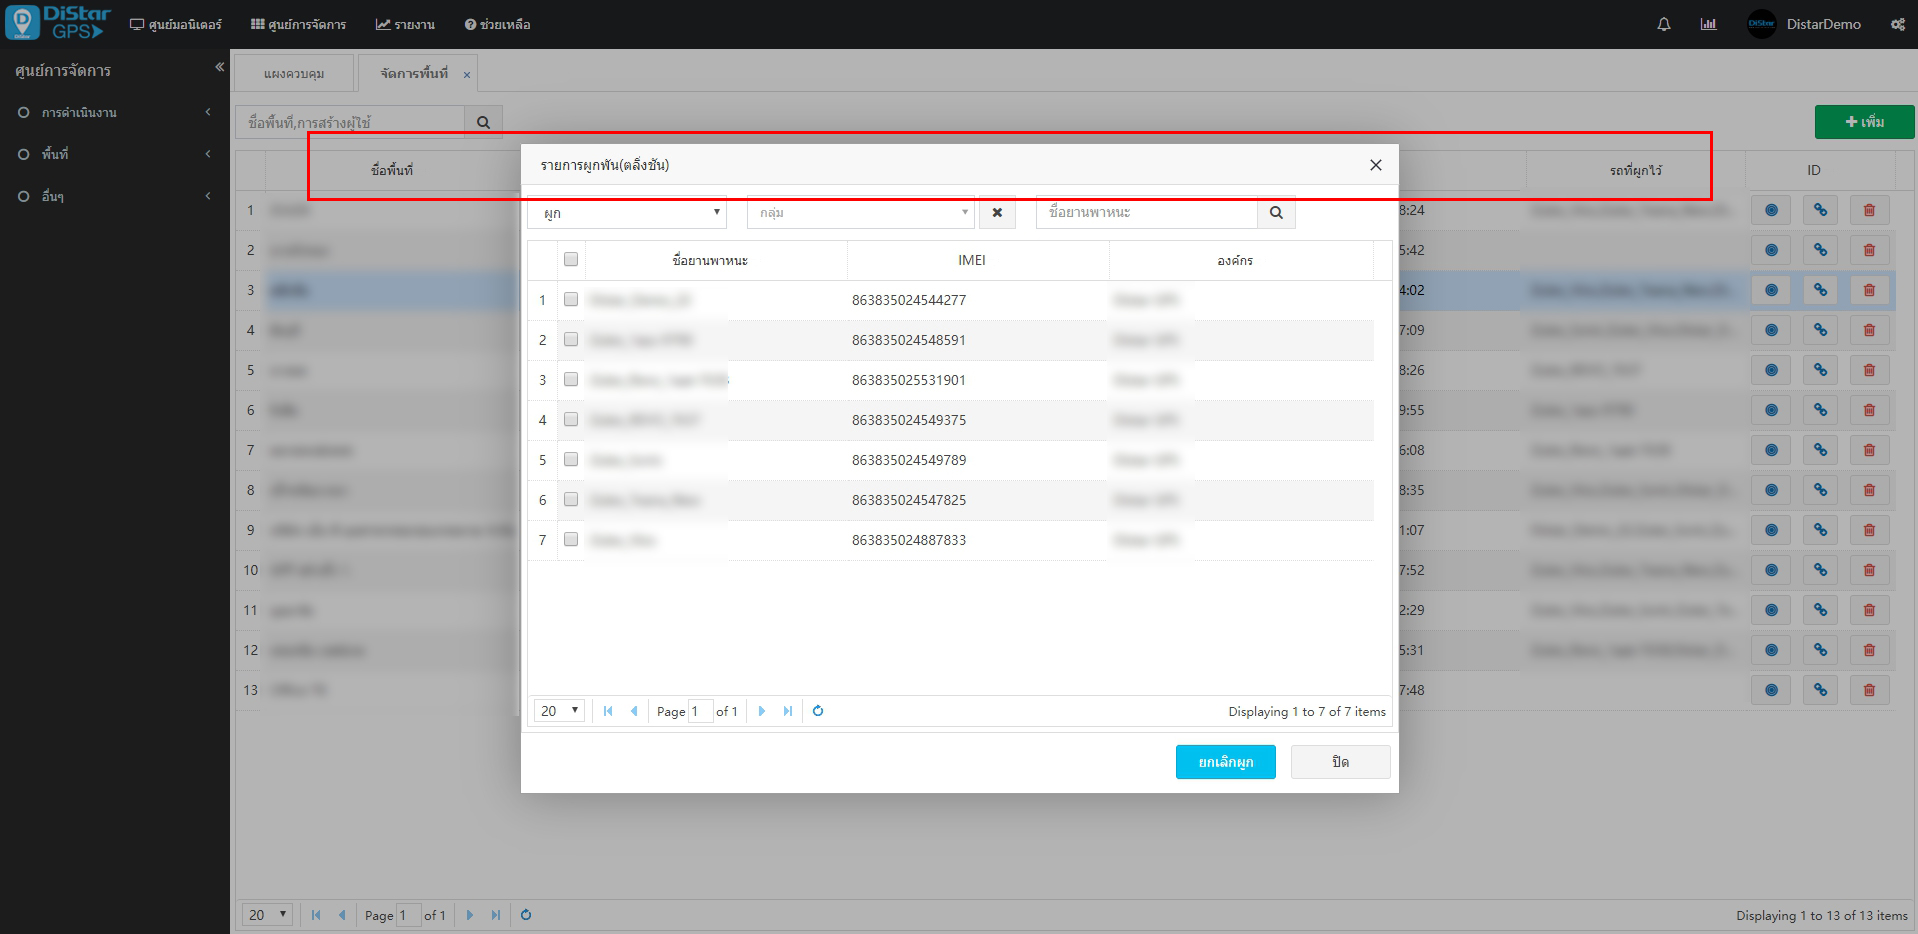Delete row 13 with trash icon

click(x=1869, y=690)
